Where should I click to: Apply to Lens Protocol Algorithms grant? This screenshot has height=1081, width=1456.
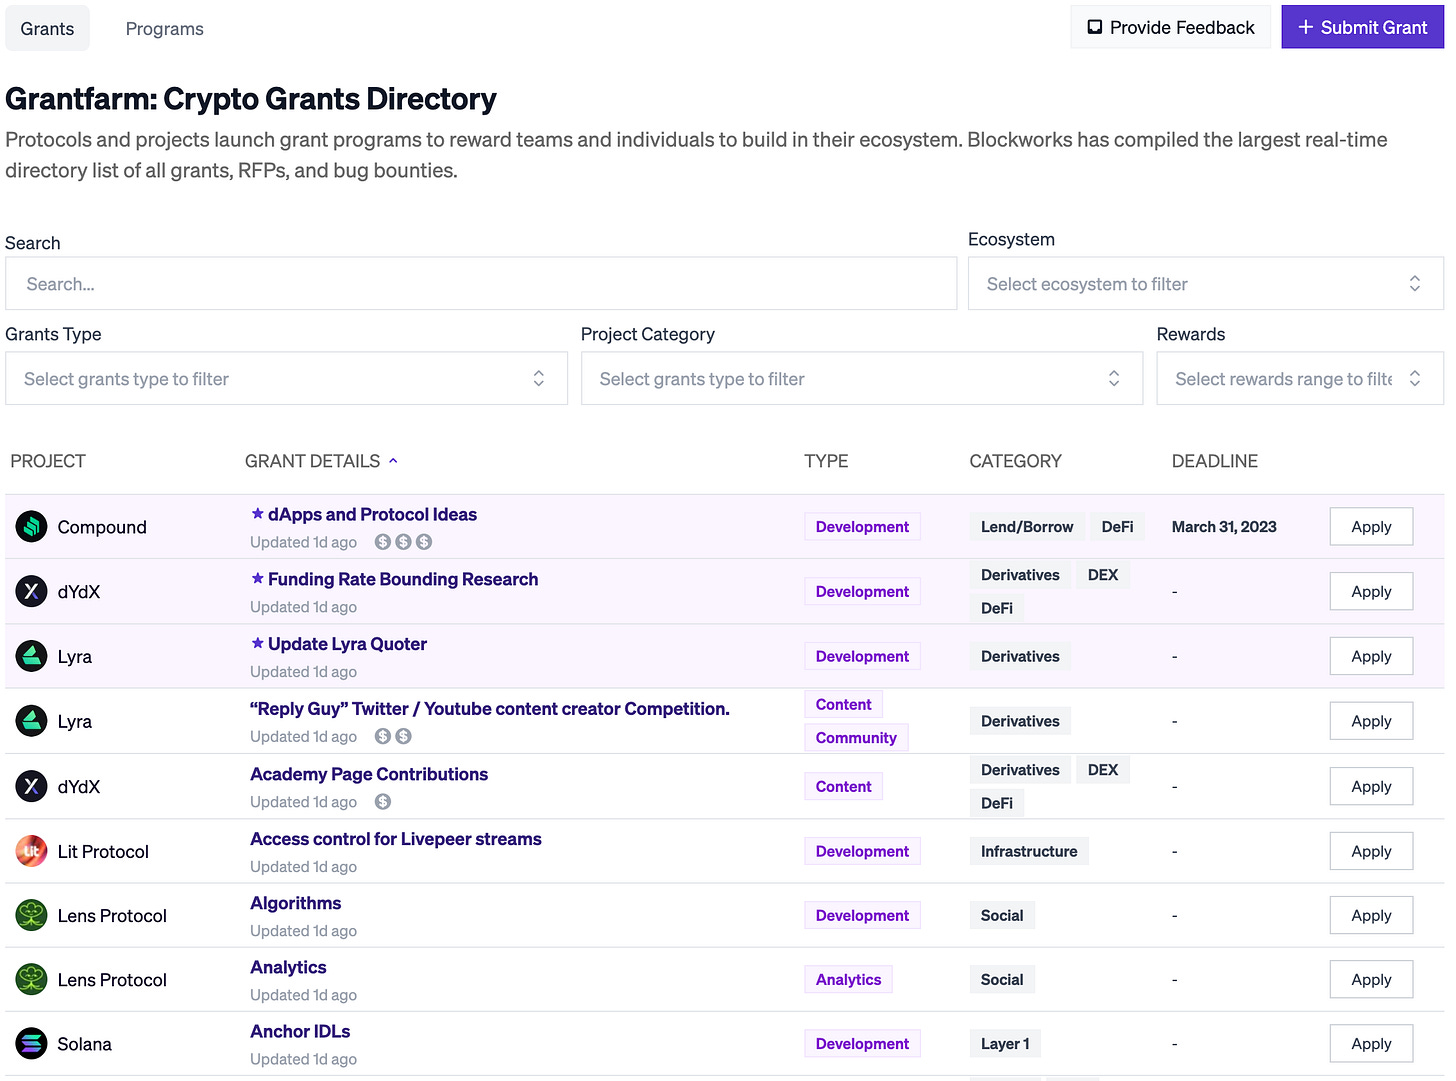click(1371, 915)
